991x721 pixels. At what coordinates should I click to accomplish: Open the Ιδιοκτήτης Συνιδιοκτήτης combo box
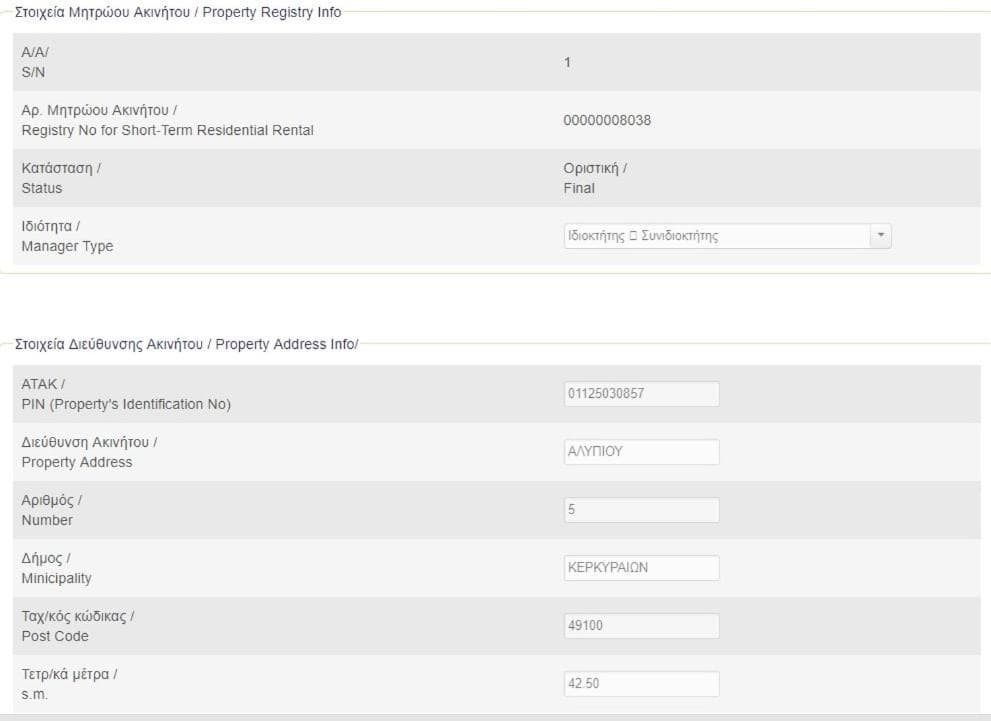click(x=716, y=236)
